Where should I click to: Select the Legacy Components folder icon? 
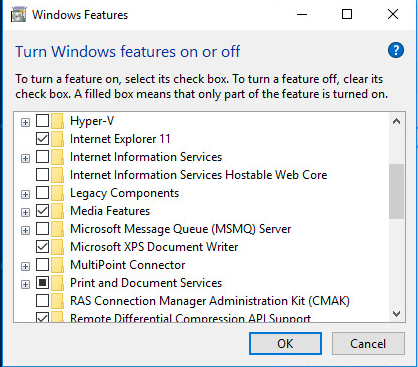point(57,193)
